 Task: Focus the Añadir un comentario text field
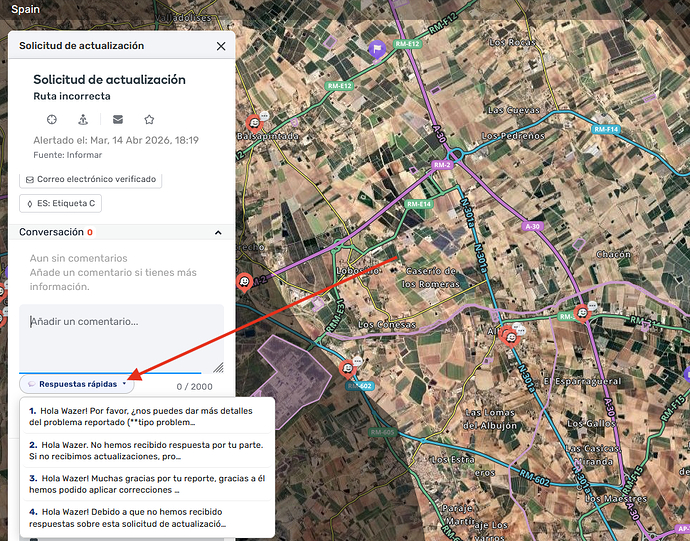click(x=121, y=339)
